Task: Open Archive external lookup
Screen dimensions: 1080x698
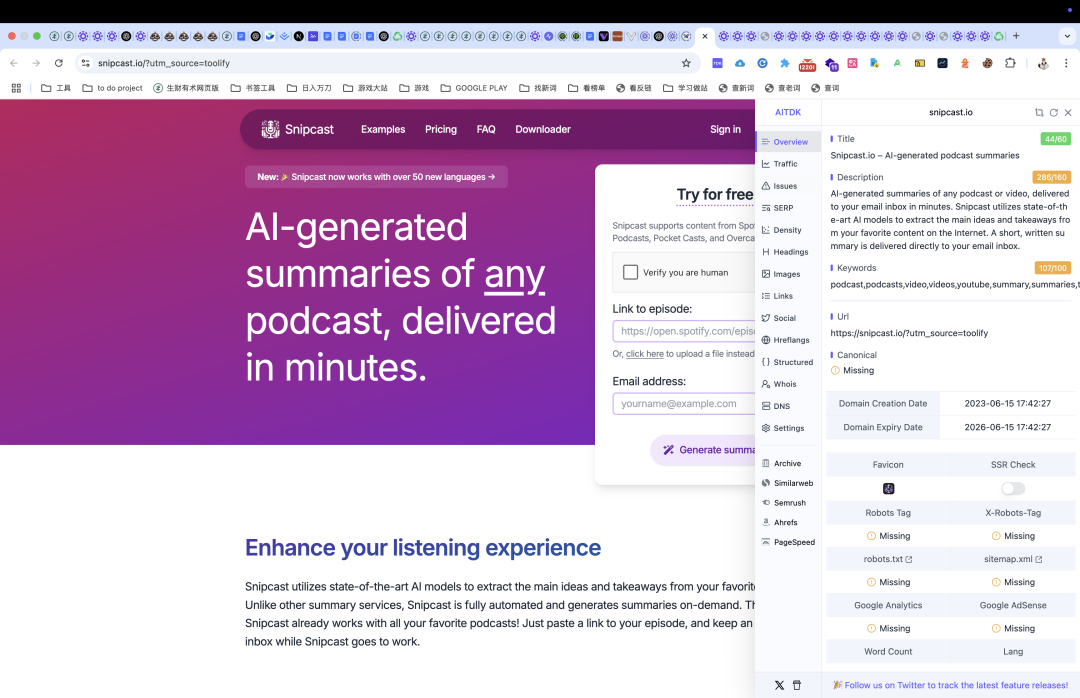Action: click(x=789, y=464)
